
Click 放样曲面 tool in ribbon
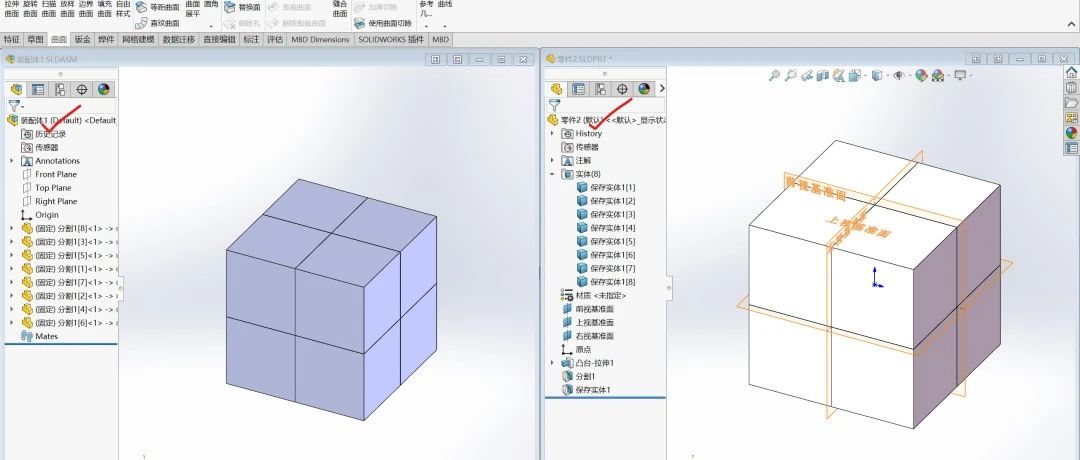[x=67, y=8]
